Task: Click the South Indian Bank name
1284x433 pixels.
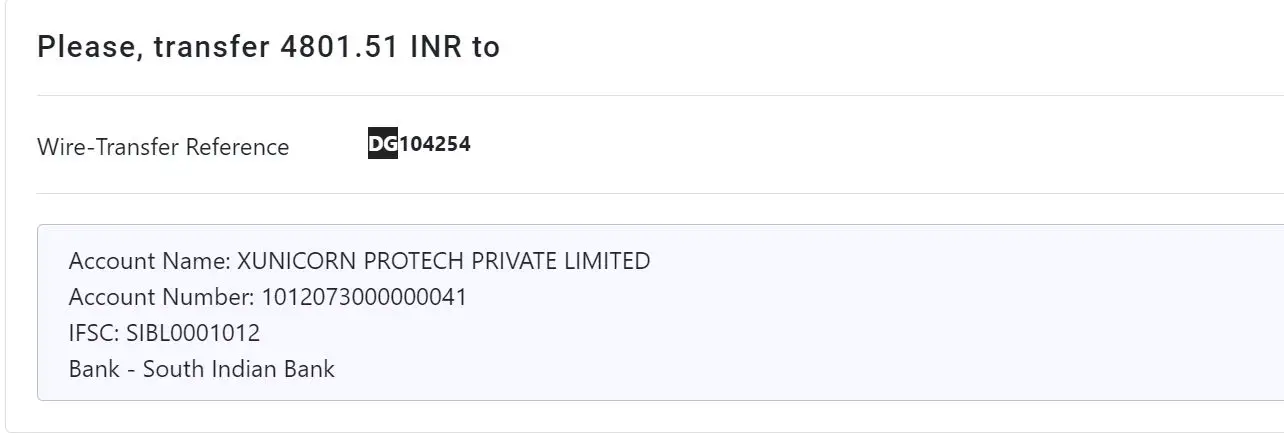Action: point(239,369)
